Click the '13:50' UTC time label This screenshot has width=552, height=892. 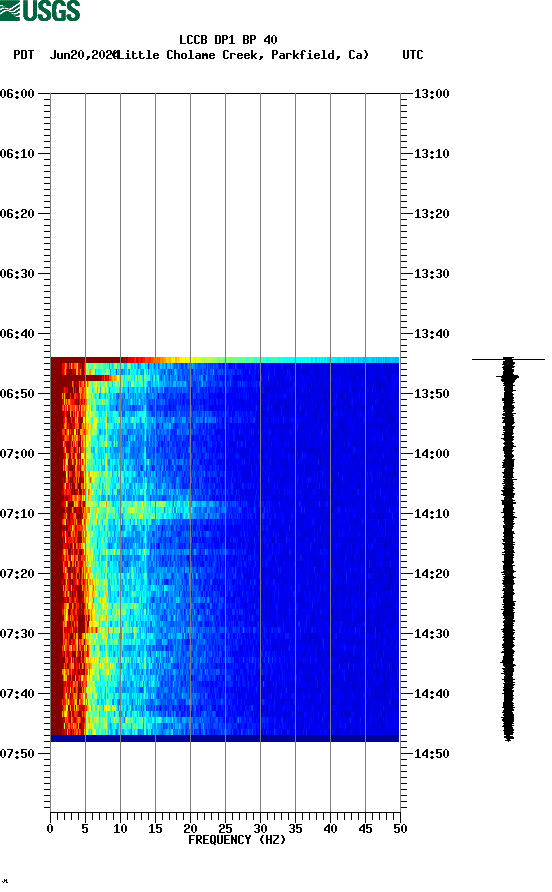[x=431, y=394]
